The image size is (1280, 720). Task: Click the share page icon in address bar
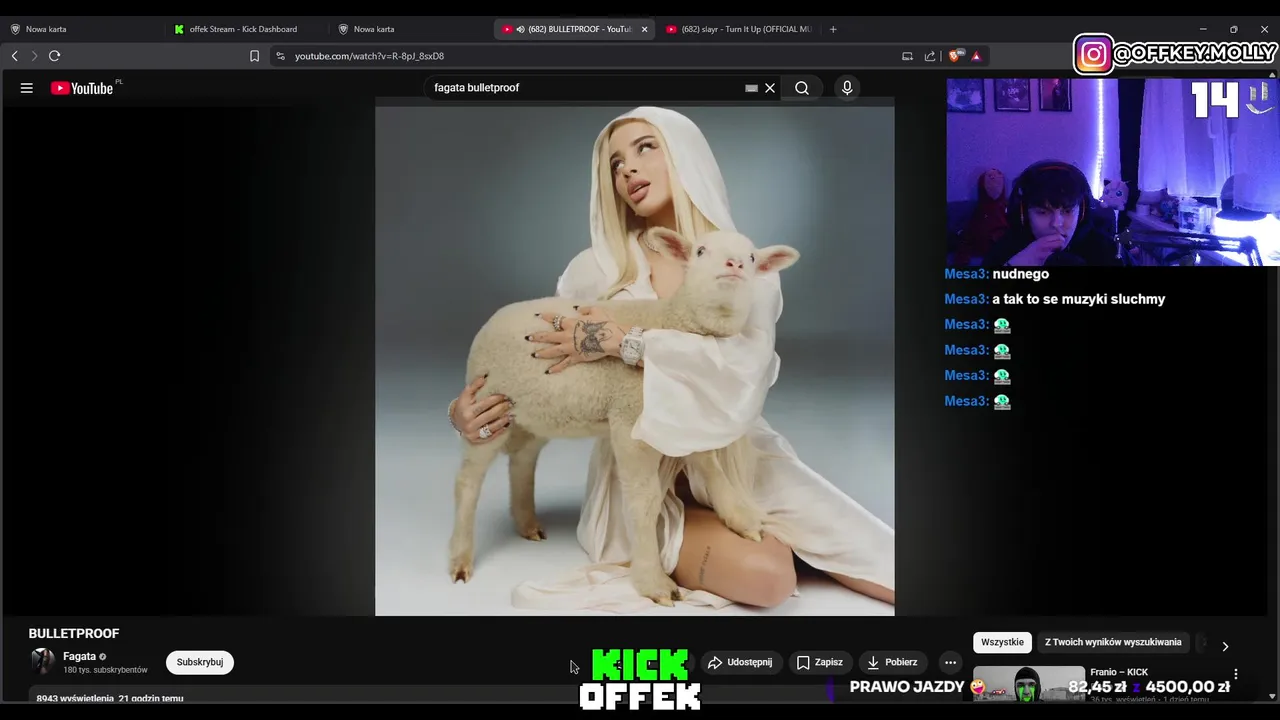coord(930,56)
